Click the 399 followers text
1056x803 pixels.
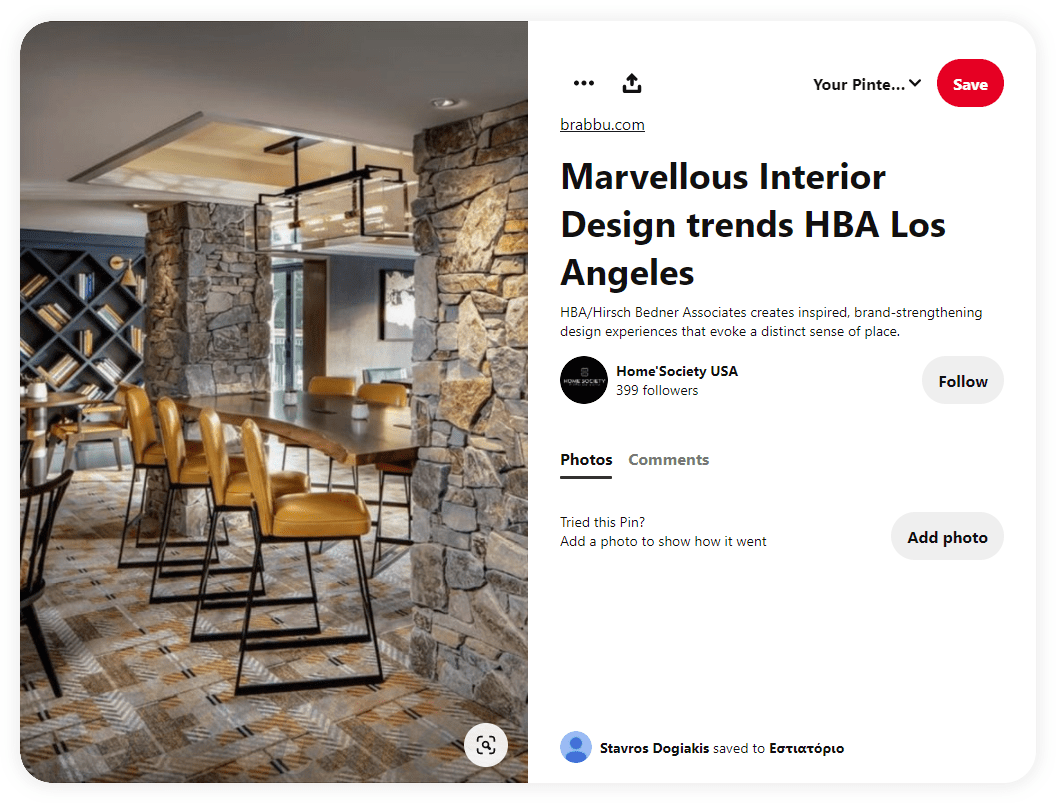657,391
